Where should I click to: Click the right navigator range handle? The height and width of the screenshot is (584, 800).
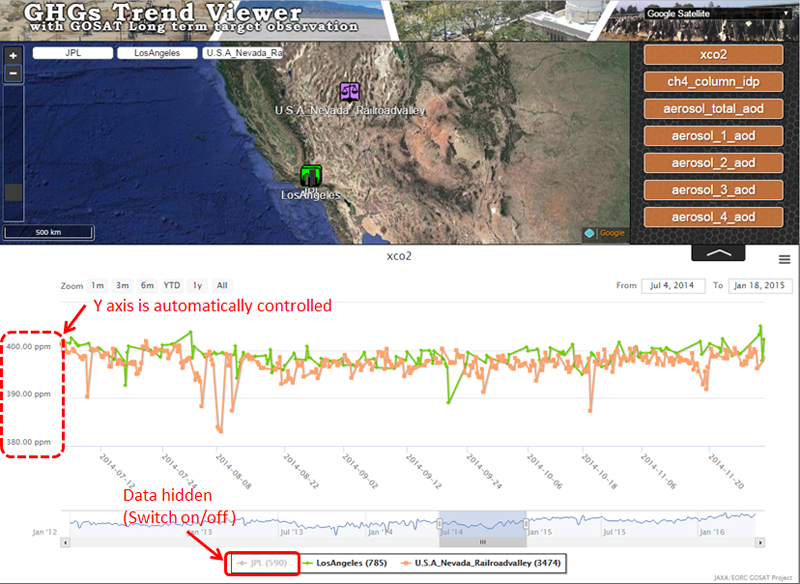tap(527, 523)
